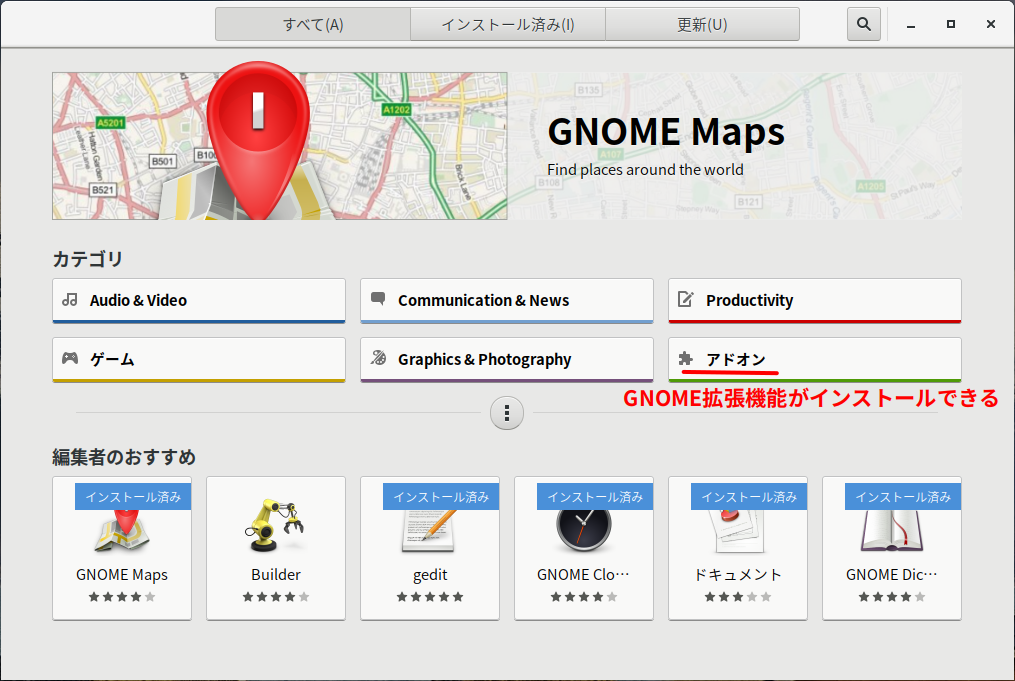Image resolution: width=1015 pixels, height=681 pixels.
Task: Open the ゲーム category
Action: coord(199,360)
